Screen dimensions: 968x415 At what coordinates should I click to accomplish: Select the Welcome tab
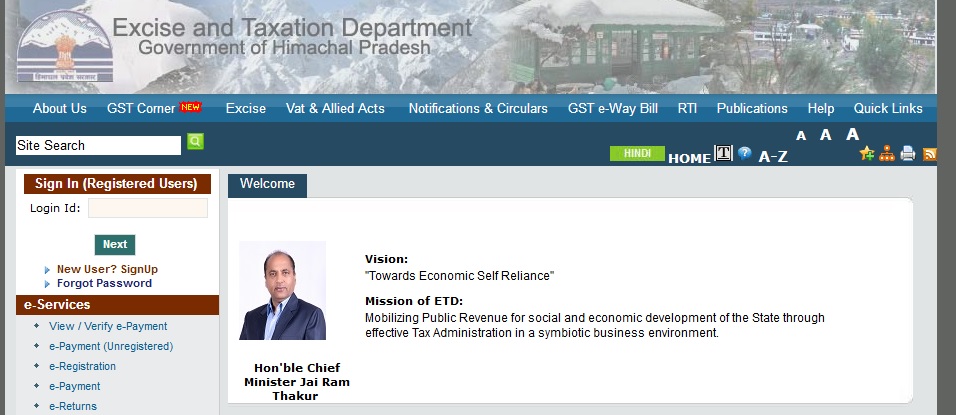[x=268, y=184]
